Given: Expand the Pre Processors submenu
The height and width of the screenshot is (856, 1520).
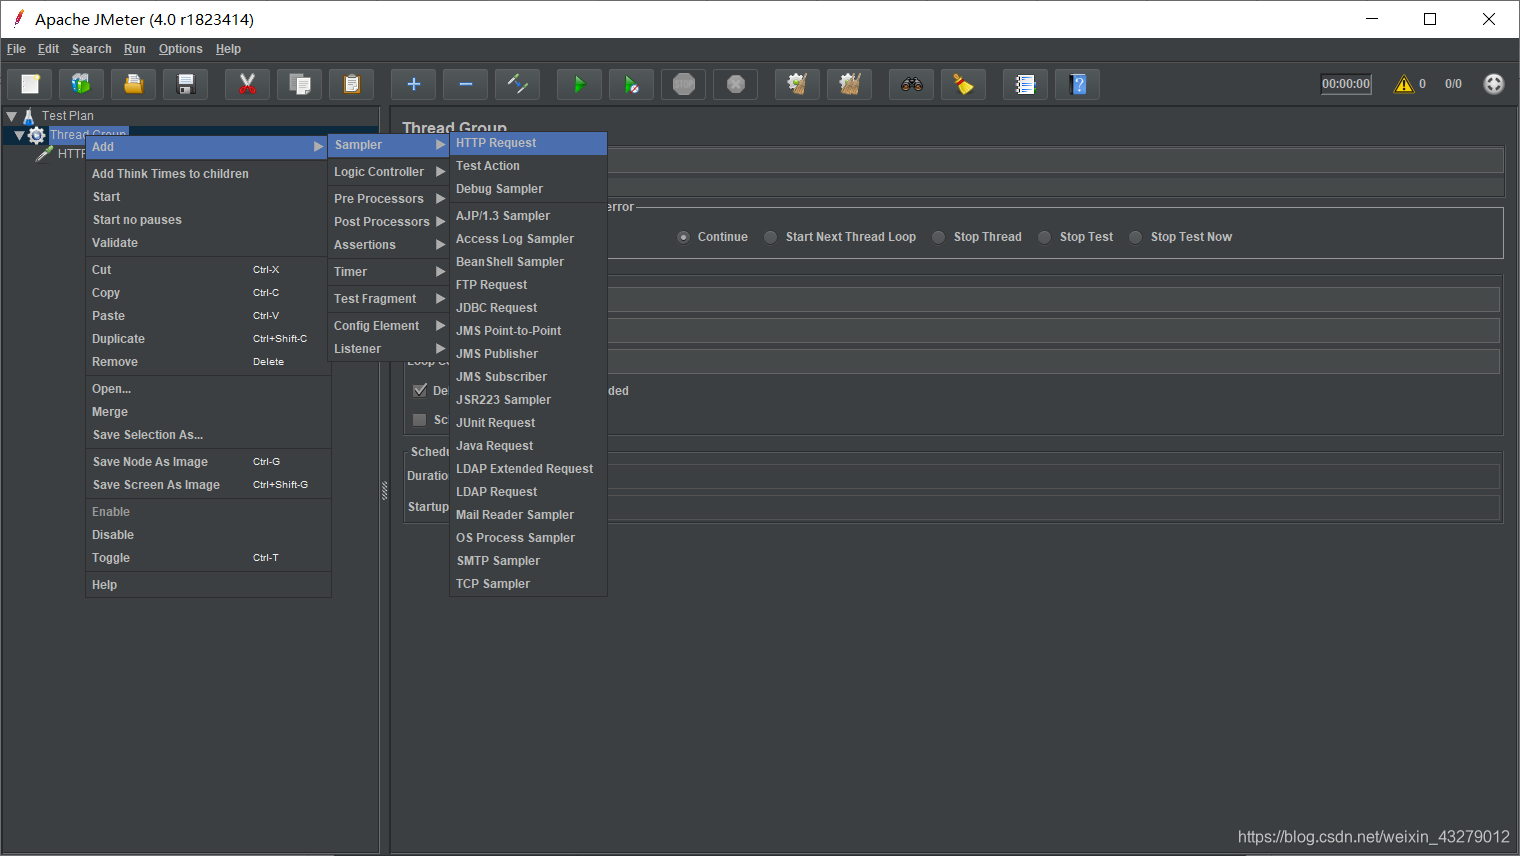Looking at the screenshot, I should [x=389, y=199].
